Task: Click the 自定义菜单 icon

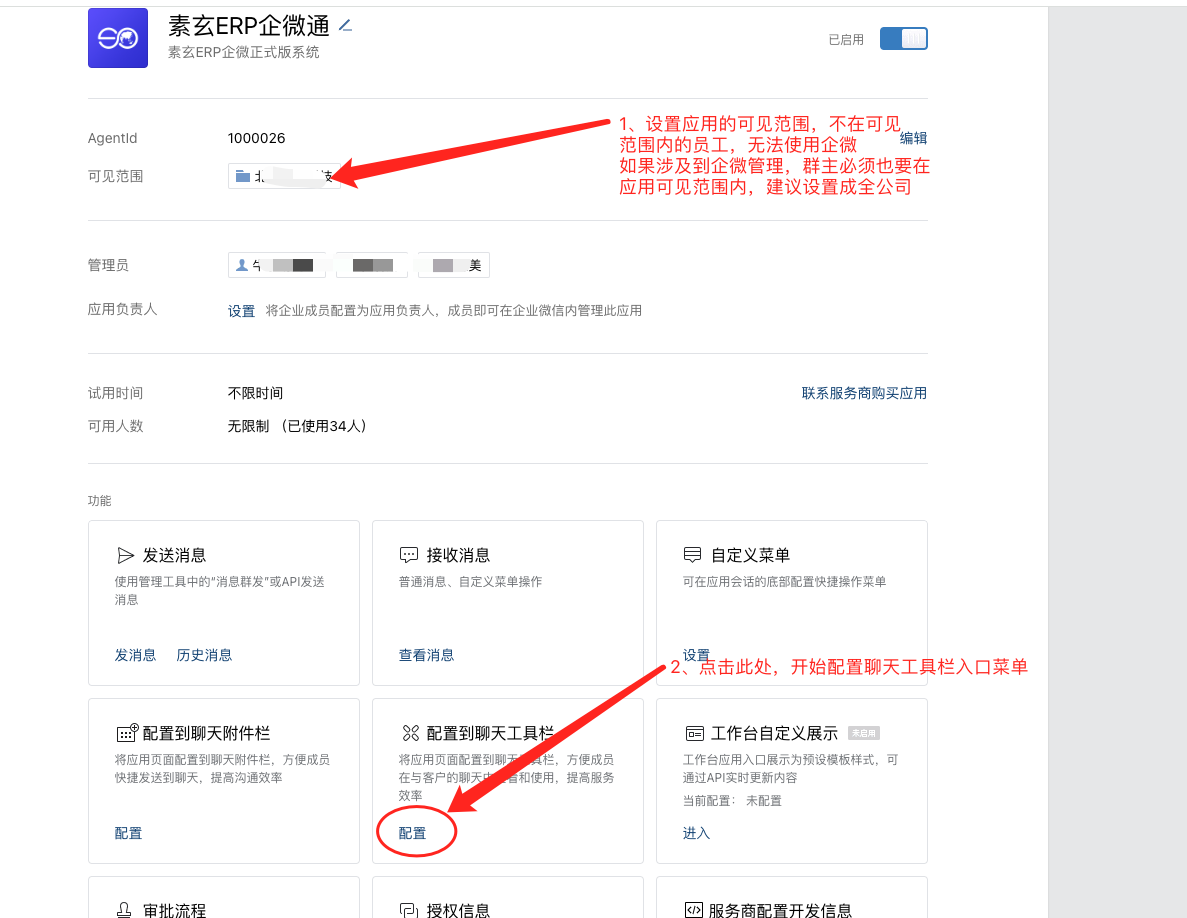Action: click(693, 555)
